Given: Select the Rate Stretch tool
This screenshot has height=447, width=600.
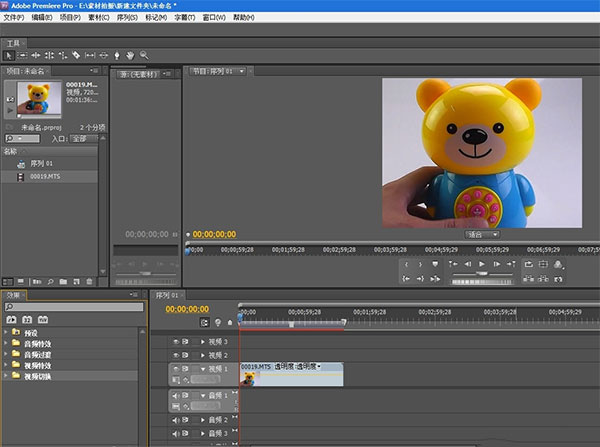Looking at the screenshot, I should pos(63,55).
